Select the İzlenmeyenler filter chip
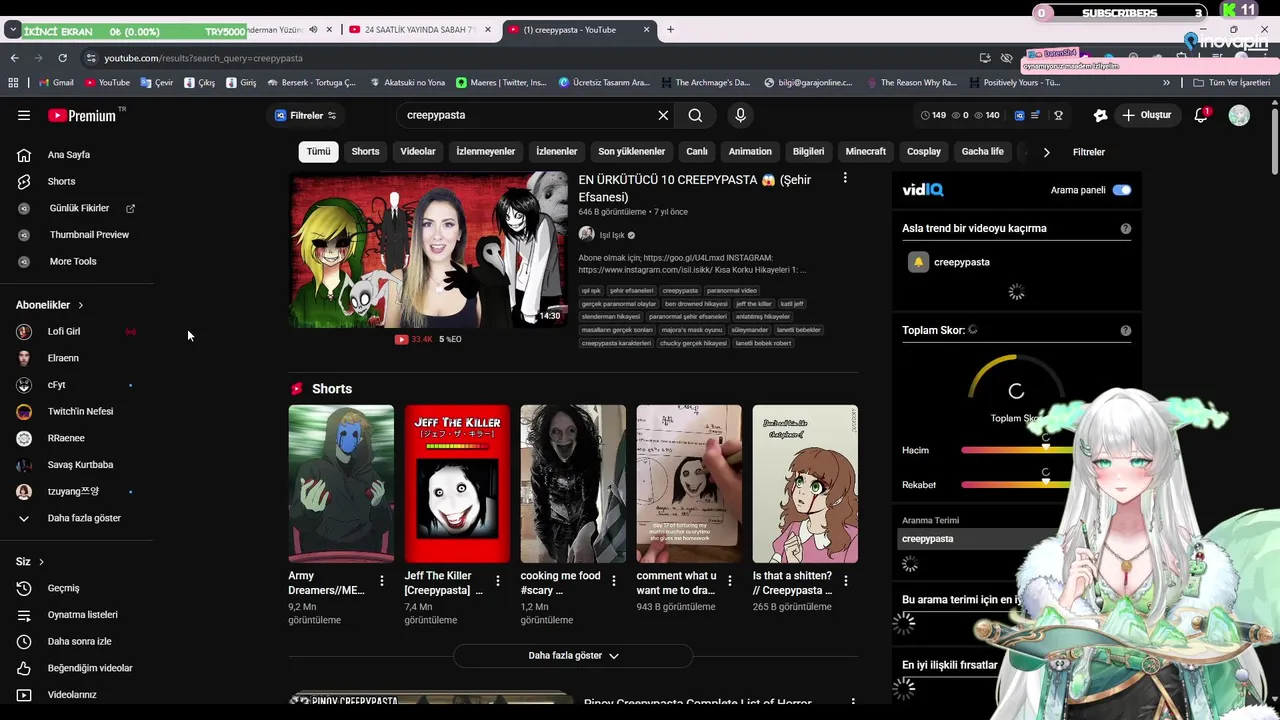1280x720 pixels. tap(486, 152)
